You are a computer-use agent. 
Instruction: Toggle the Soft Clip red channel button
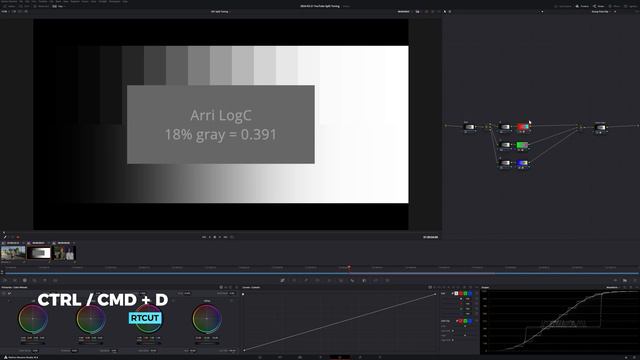click(x=461, y=321)
